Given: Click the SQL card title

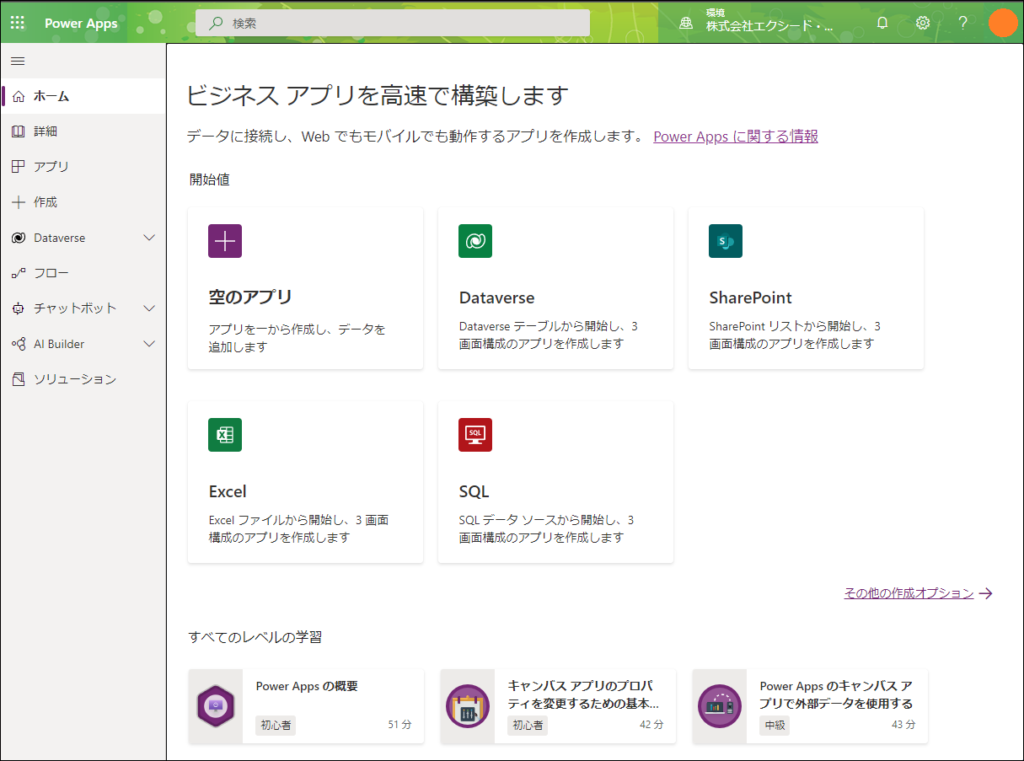Looking at the screenshot, I should [473, 491].
